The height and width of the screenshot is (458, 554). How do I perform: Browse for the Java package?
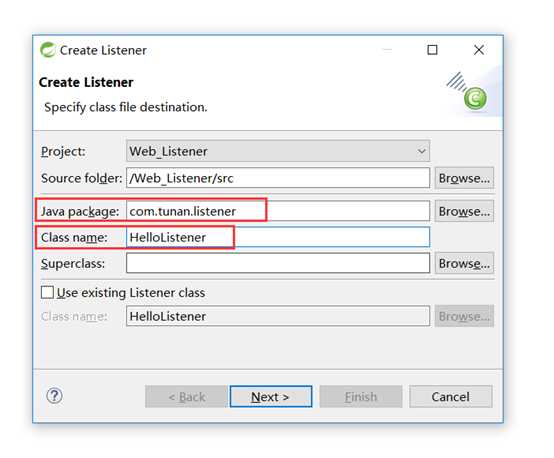(464, 211)
